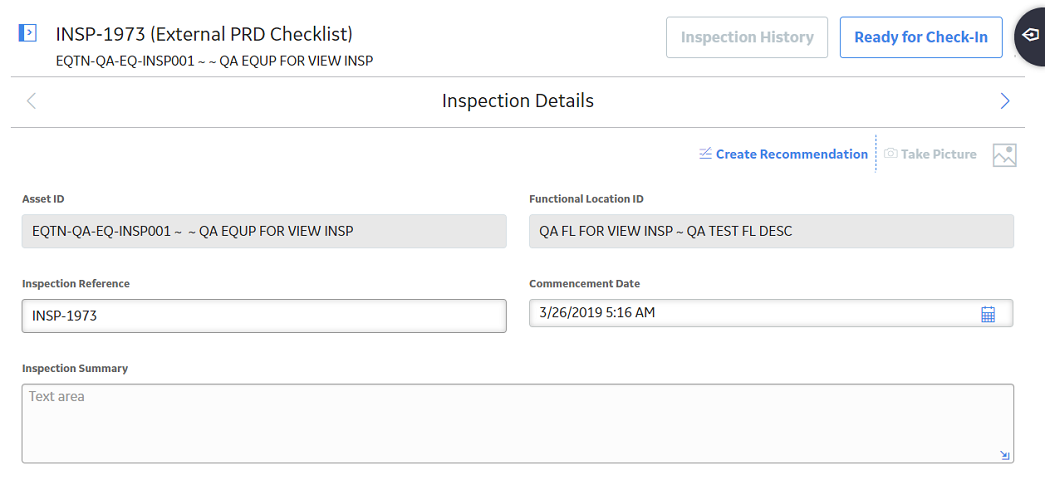Focus the Inspection Reference field

pos(264,315)
